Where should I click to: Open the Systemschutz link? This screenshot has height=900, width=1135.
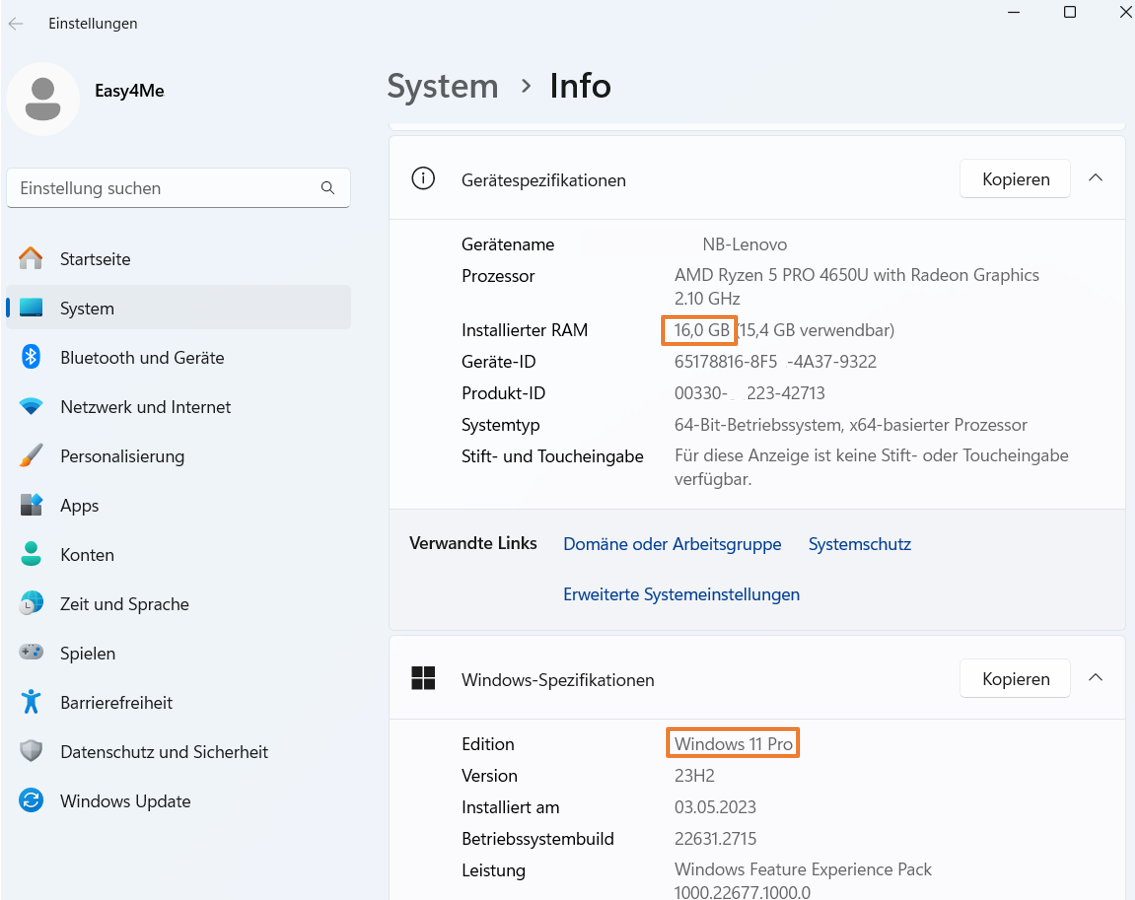859,544
